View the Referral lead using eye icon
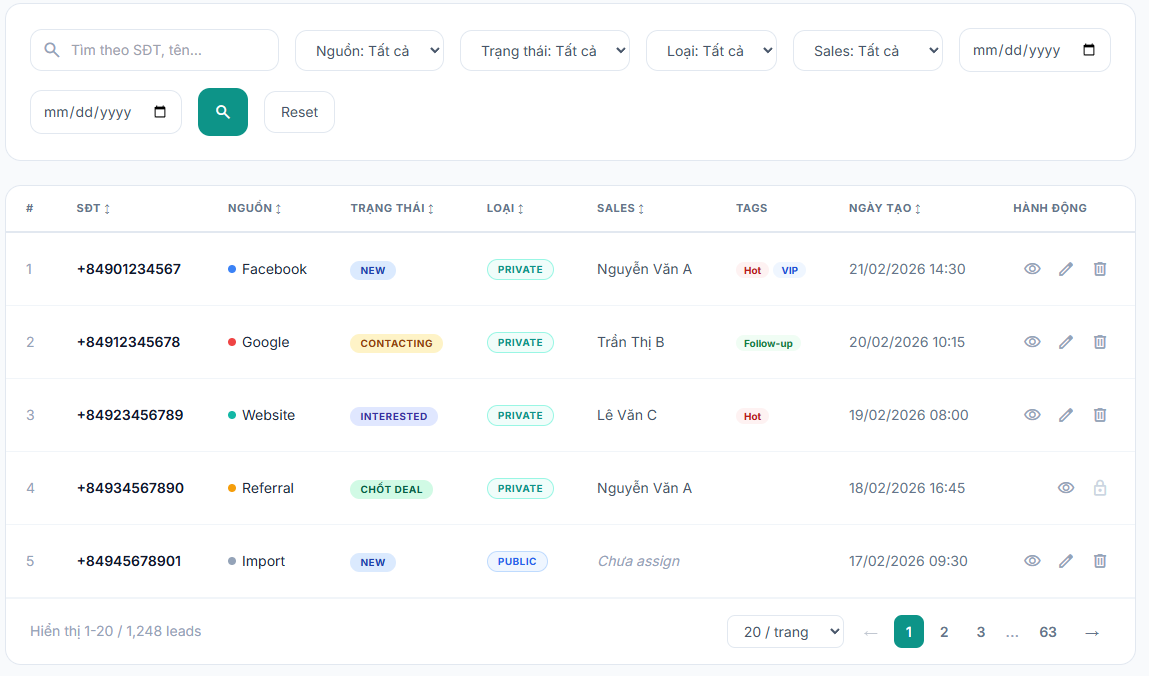This screenshot has width=1149, height=676. [x=1066, y=488]
